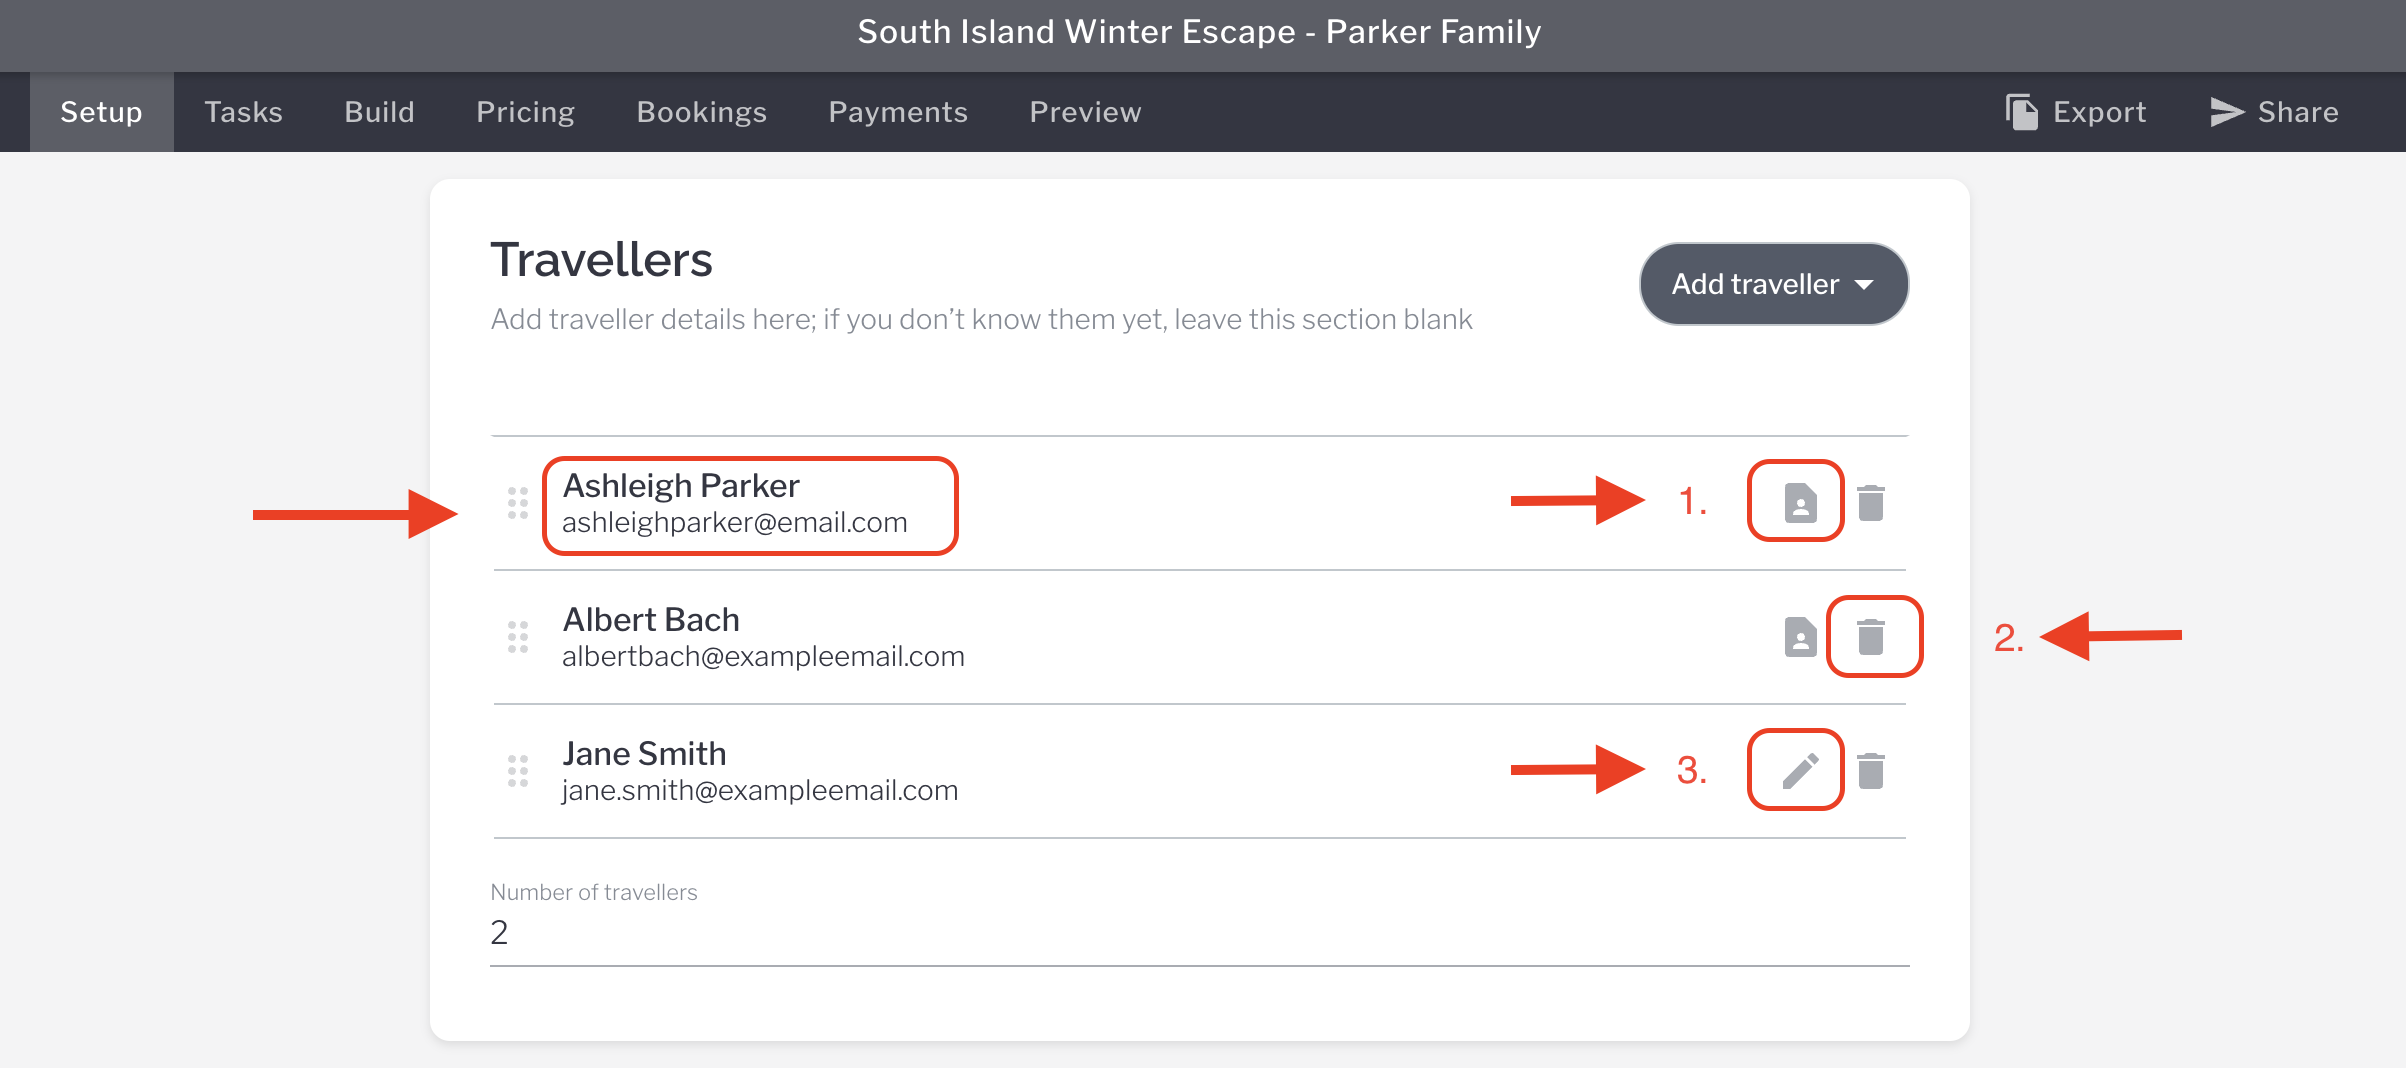Delete Ashleigh Parker with trash icon
The image size is (2406, 1068).
(x=1871, y=503)
